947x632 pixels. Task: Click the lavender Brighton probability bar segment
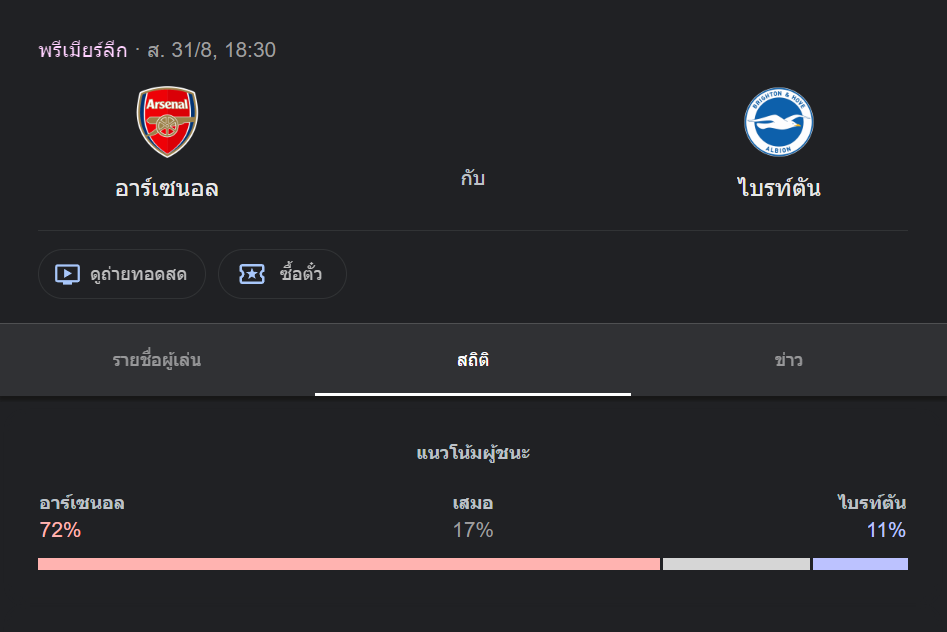coord(860,564)
